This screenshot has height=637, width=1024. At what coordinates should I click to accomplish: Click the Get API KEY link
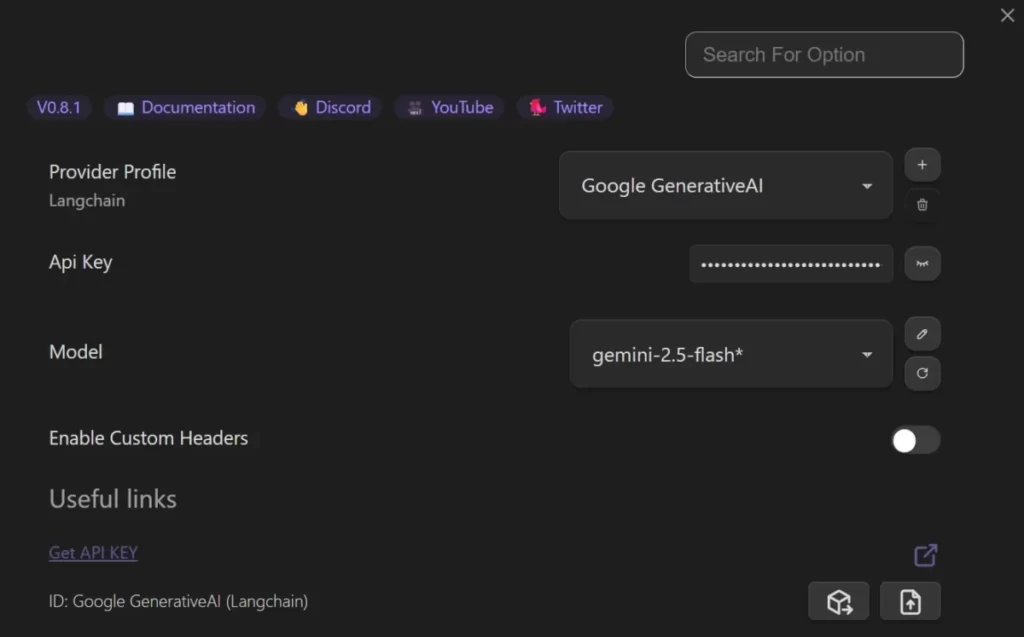[x=92, y=552]
